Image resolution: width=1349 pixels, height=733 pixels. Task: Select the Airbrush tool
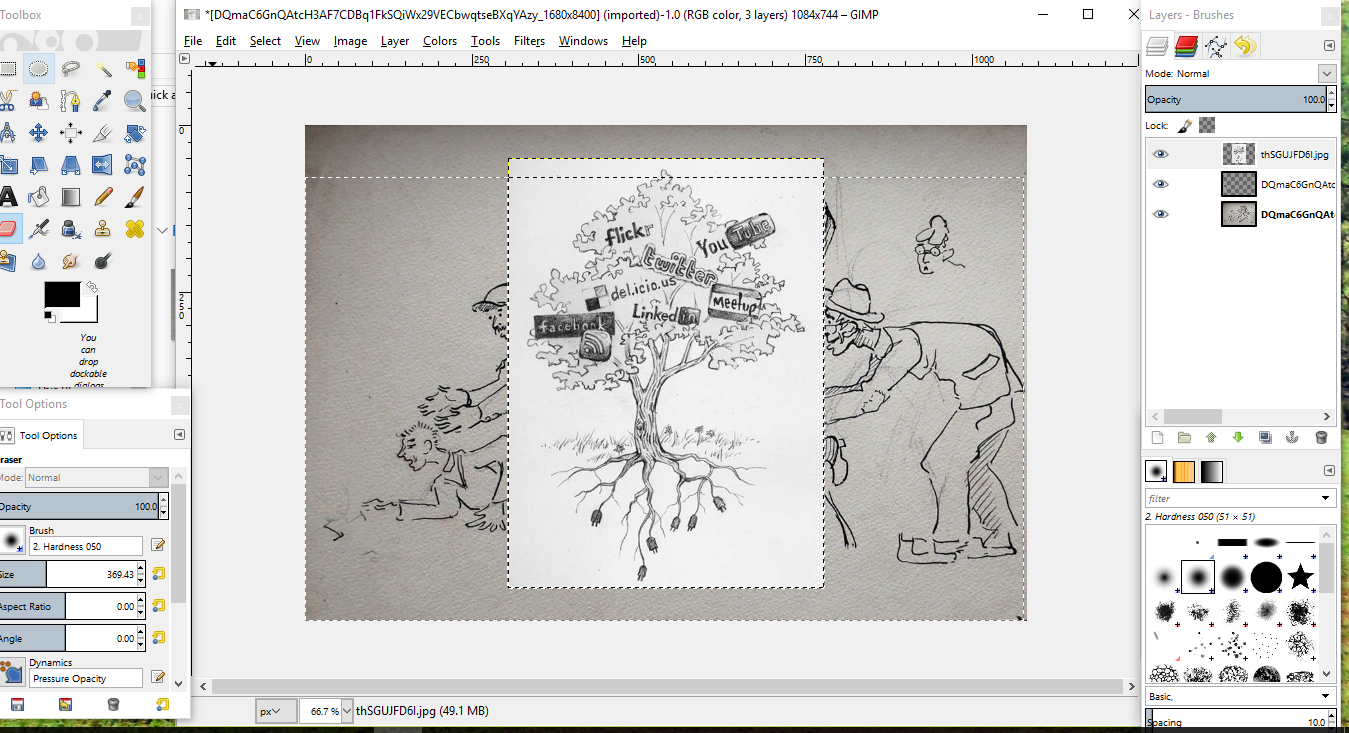[x=38, y=229]
